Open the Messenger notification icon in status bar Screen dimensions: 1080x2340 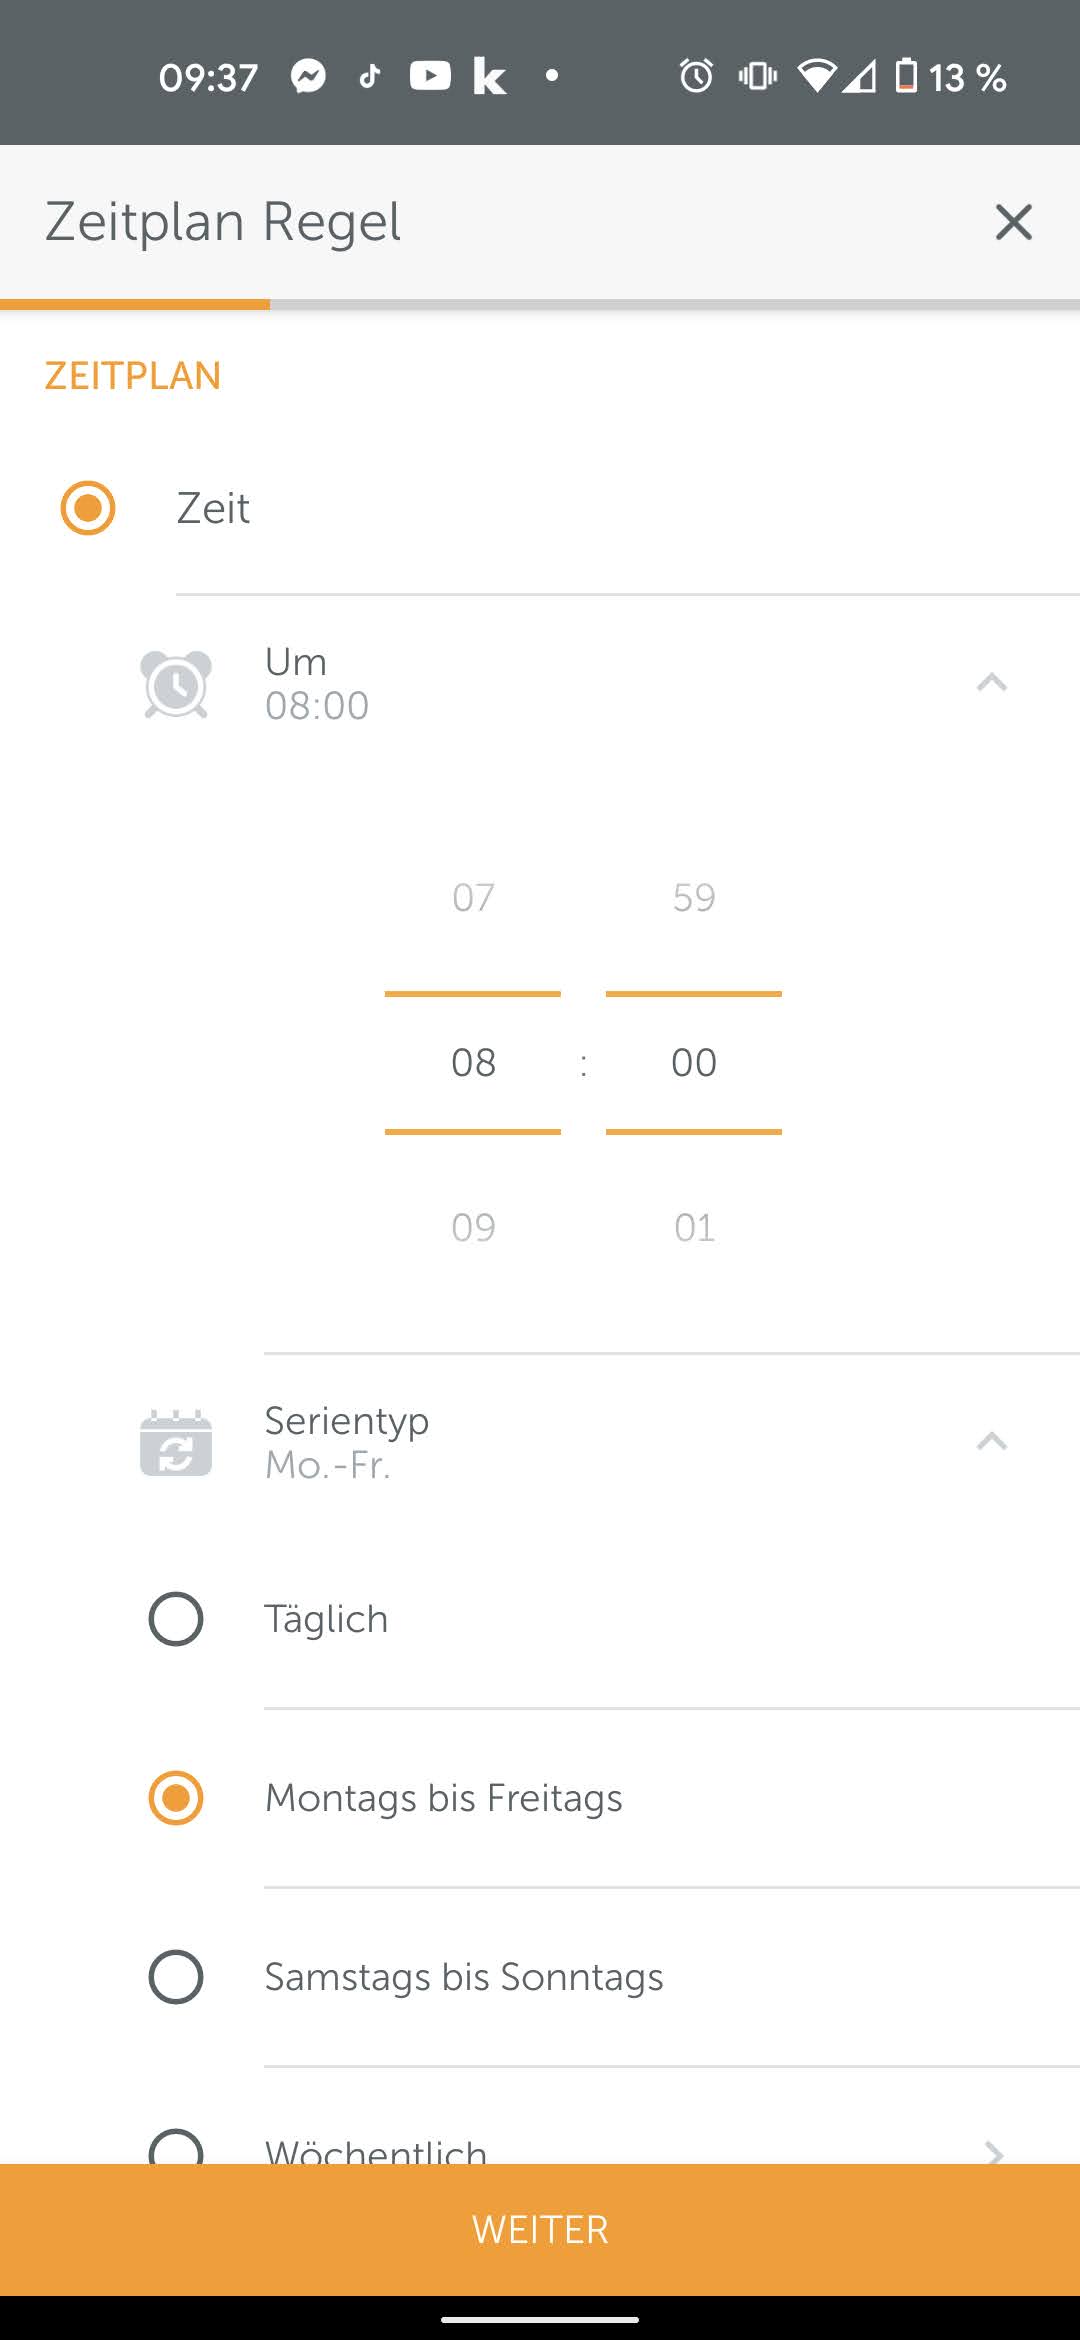308,76
